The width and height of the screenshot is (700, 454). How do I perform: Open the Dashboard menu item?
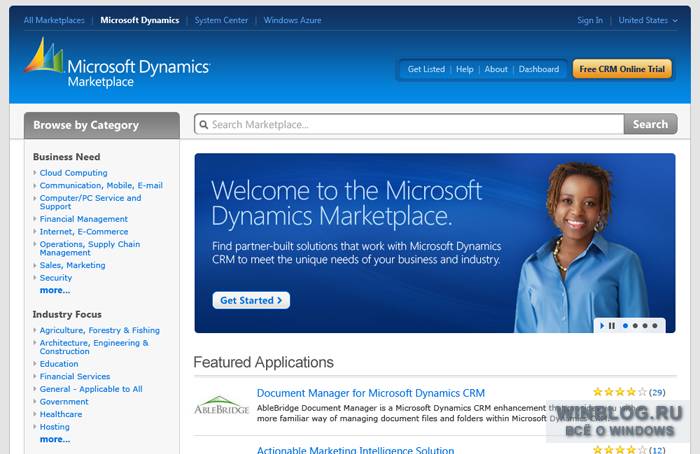[539, 69]
